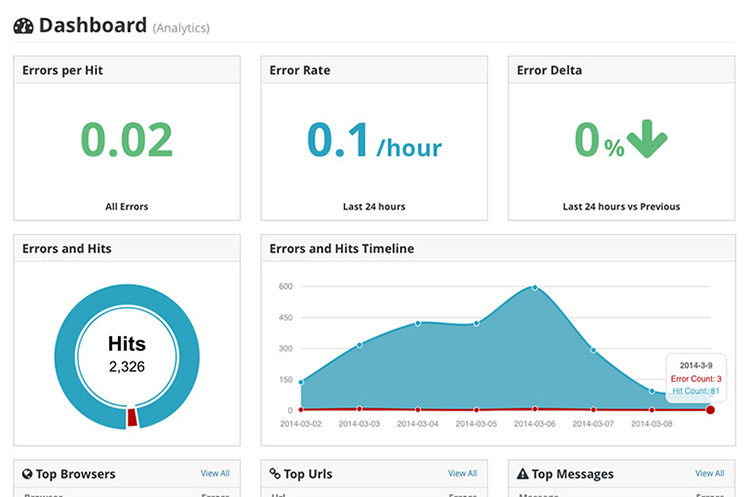Image resolution: width=750 pixels, height=497 pixels.
Task: Select the hit data point for 2014-03-06
Action: [x=535, y=287]
